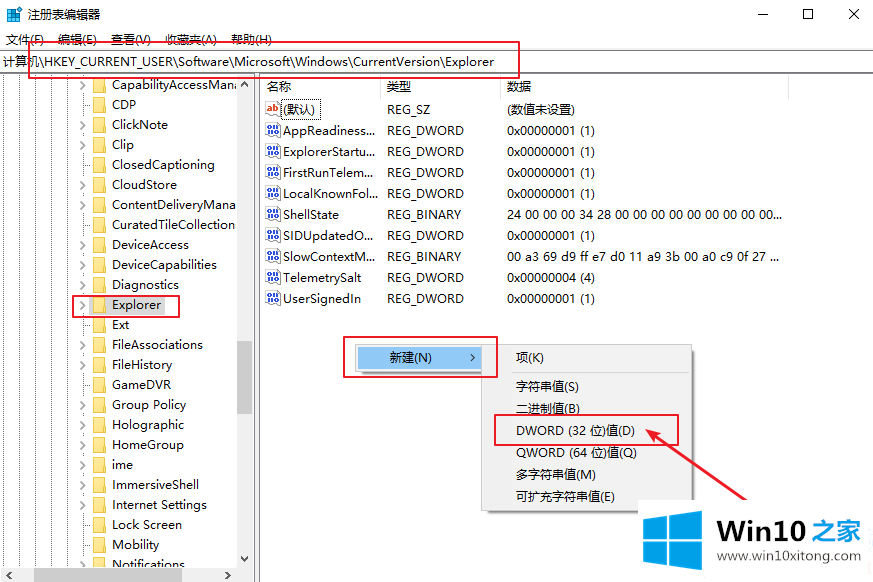Click the 类型 column header

pyautogui.click(x=399, y=86)
